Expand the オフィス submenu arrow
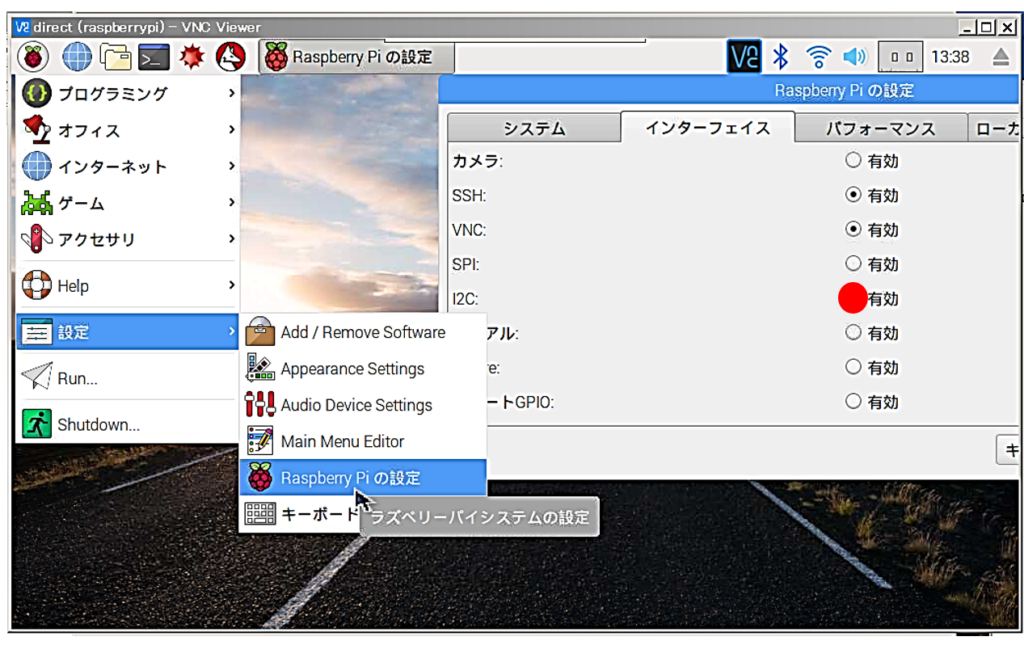The height and width of the screenshot is (645, 1024). (x=231, y=130)
